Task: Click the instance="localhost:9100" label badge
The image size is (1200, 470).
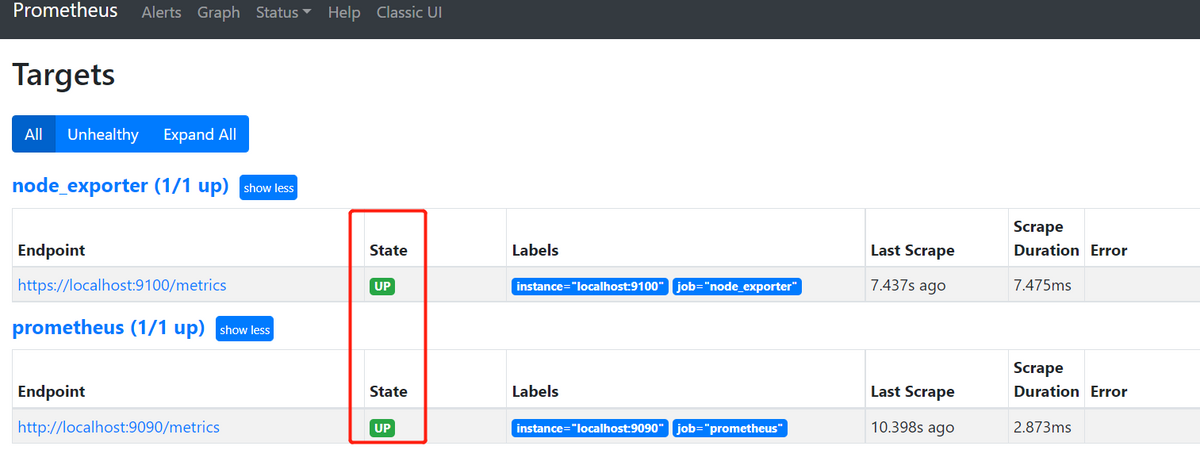Action: click(x=589, y=287)
